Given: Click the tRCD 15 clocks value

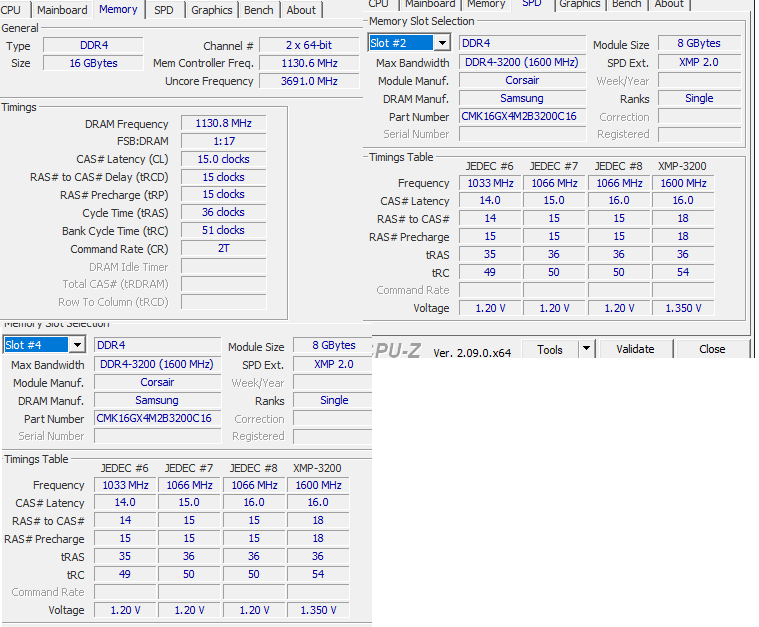Looking at the screenshot, I should pos(224,177).
